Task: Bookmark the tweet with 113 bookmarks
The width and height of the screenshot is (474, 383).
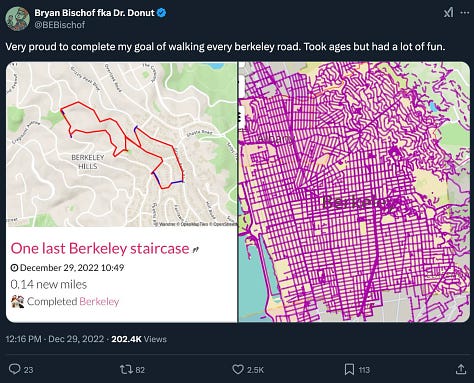Action: (x=349, y=369)
